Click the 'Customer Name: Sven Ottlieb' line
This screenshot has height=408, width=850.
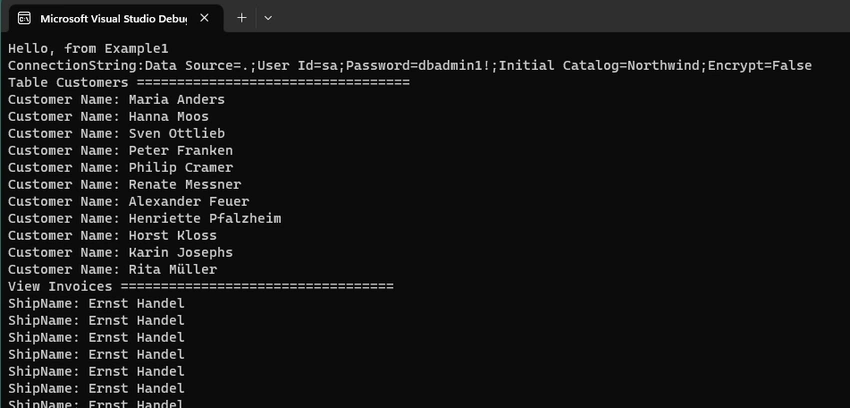click(x=116, y=133)
